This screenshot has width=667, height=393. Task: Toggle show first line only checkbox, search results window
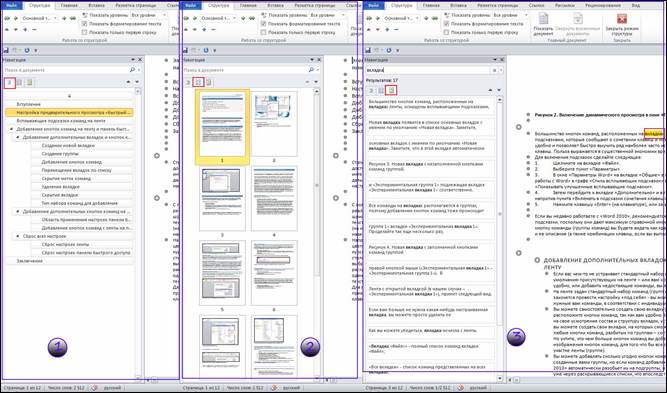pyautogui.click(x=446, y=32)
